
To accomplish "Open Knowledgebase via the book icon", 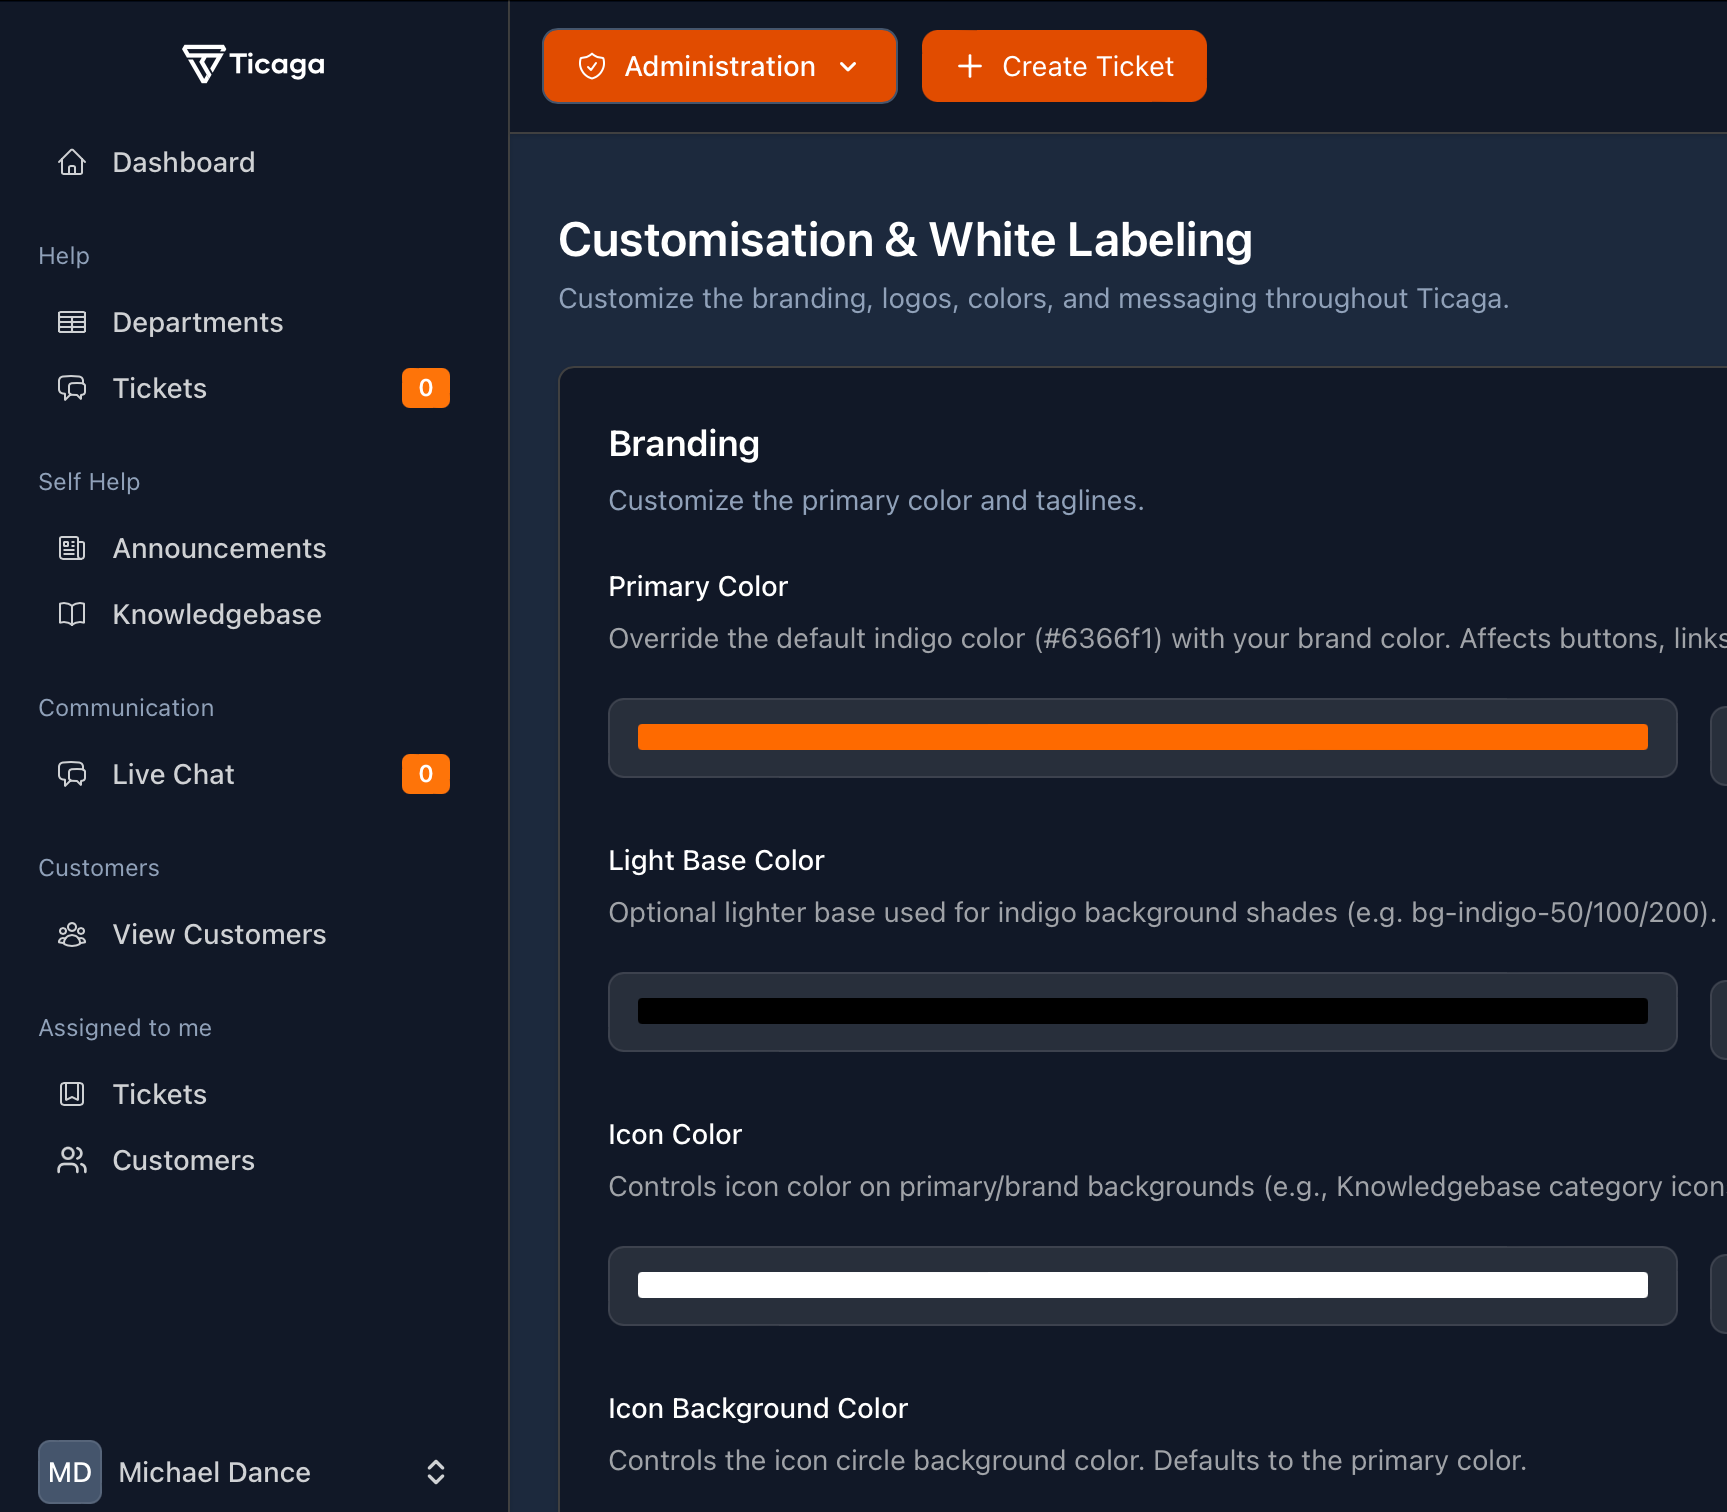I will point(71,614).
